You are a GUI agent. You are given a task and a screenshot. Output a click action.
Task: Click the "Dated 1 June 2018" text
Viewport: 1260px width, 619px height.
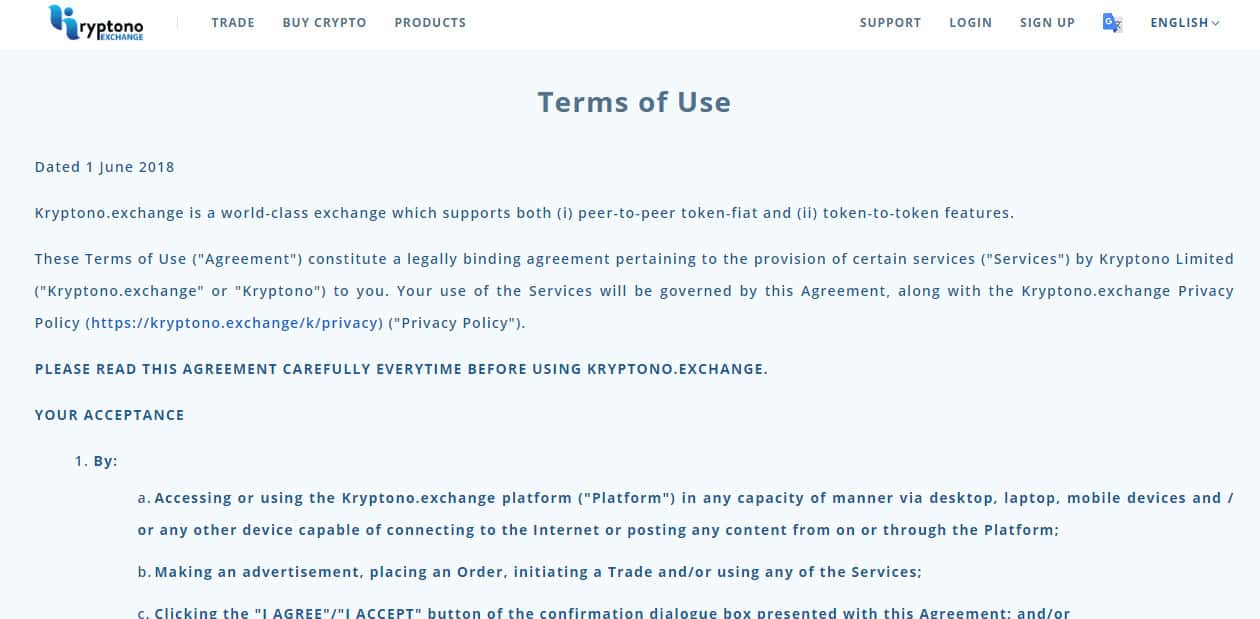pyautogui.click(x=105, y=167)
